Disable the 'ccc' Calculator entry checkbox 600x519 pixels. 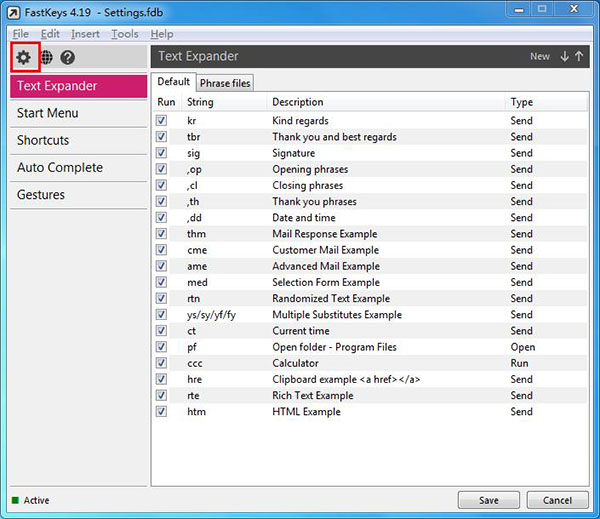pyautogui.click(x=162, y=363)
